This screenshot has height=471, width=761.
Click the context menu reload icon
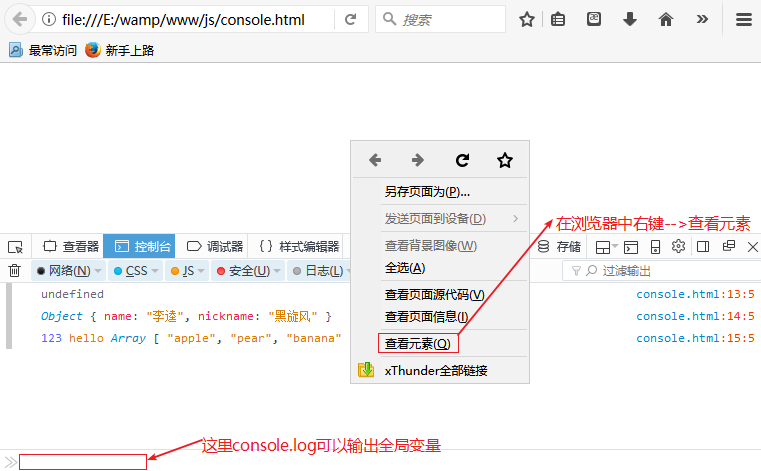(462, 160)
